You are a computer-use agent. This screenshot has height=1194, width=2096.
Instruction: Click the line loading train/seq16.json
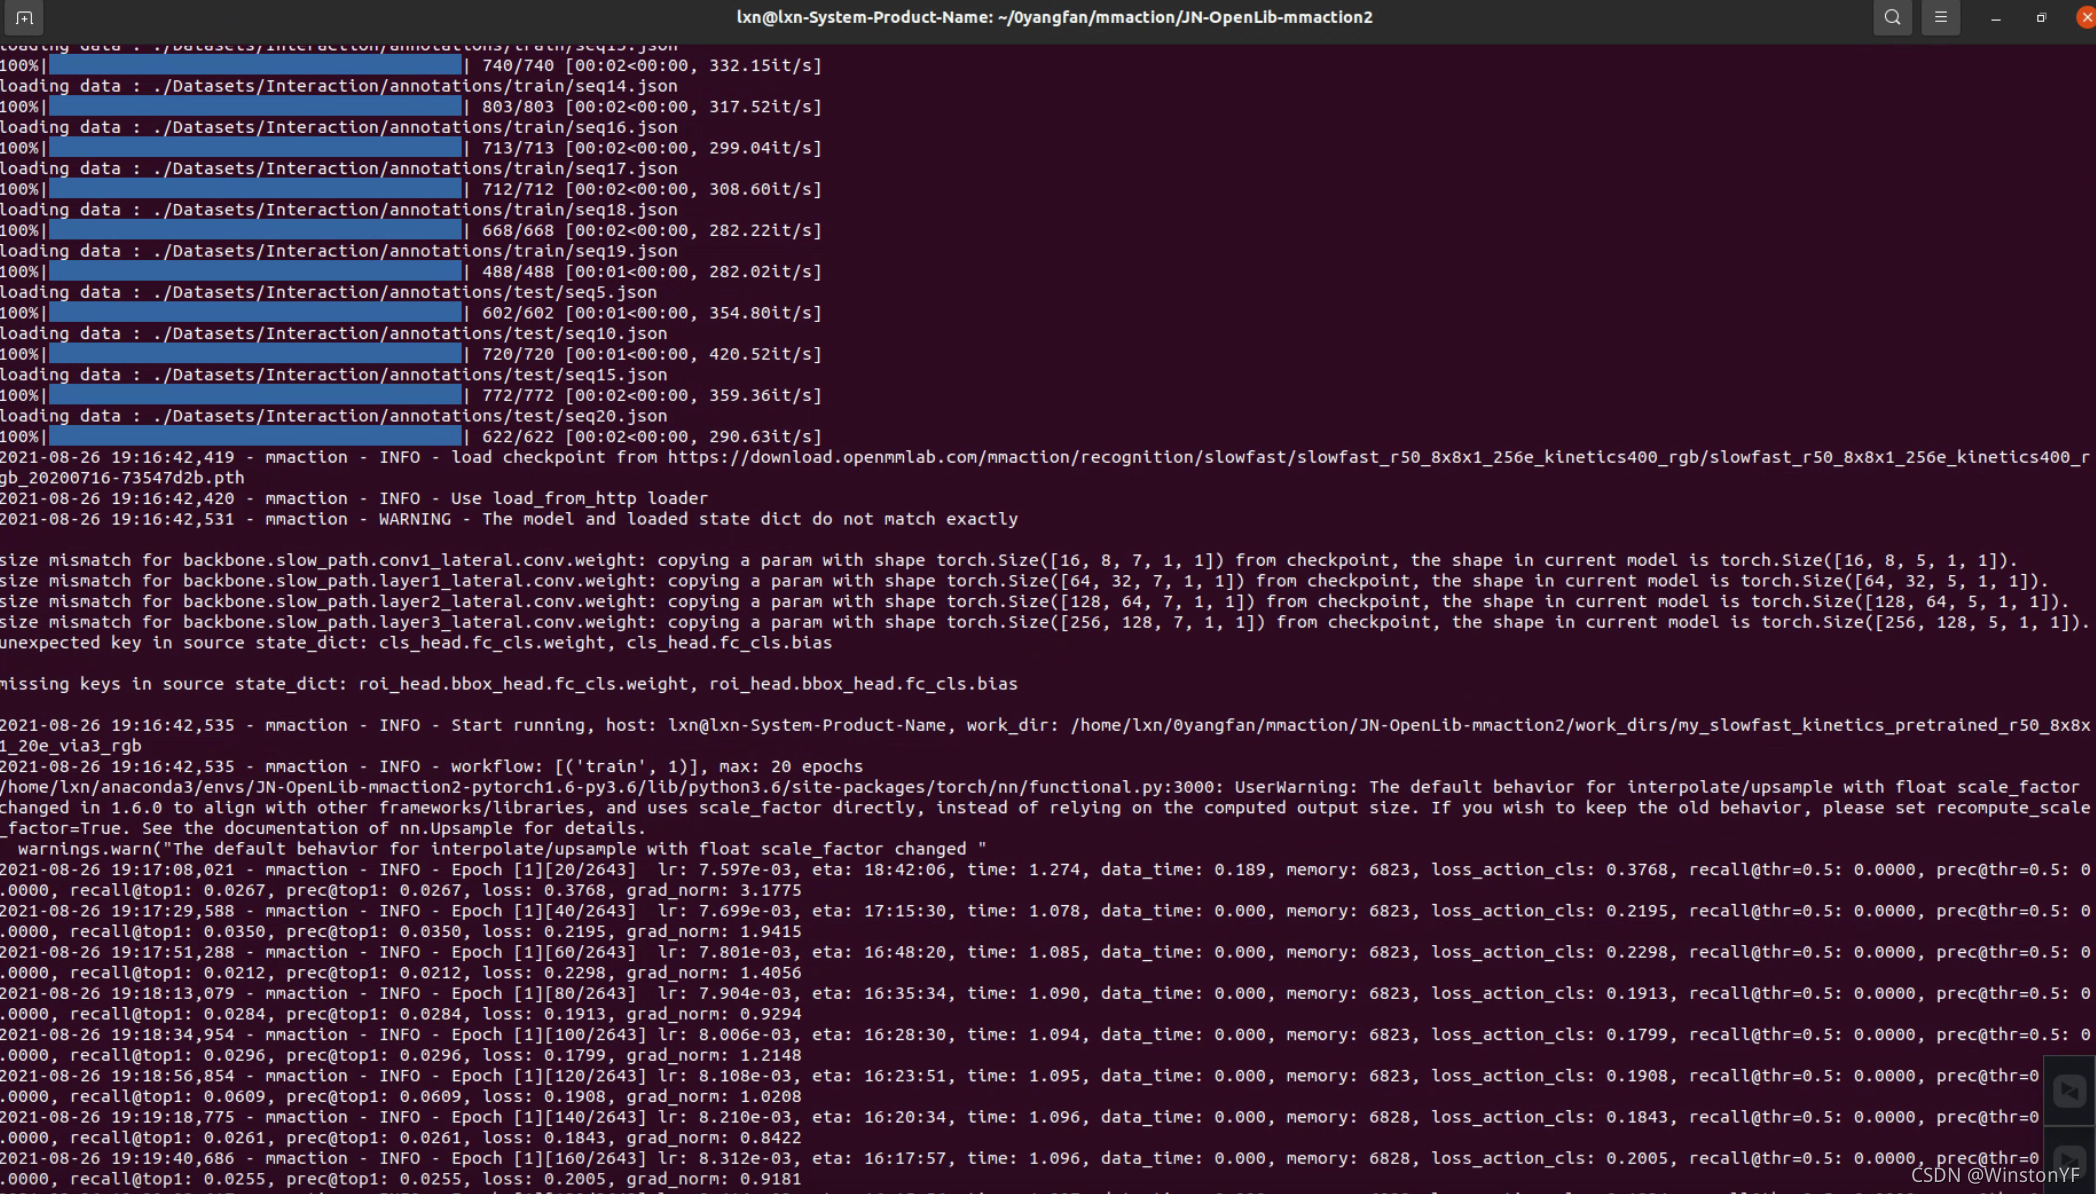click(339, 127)
